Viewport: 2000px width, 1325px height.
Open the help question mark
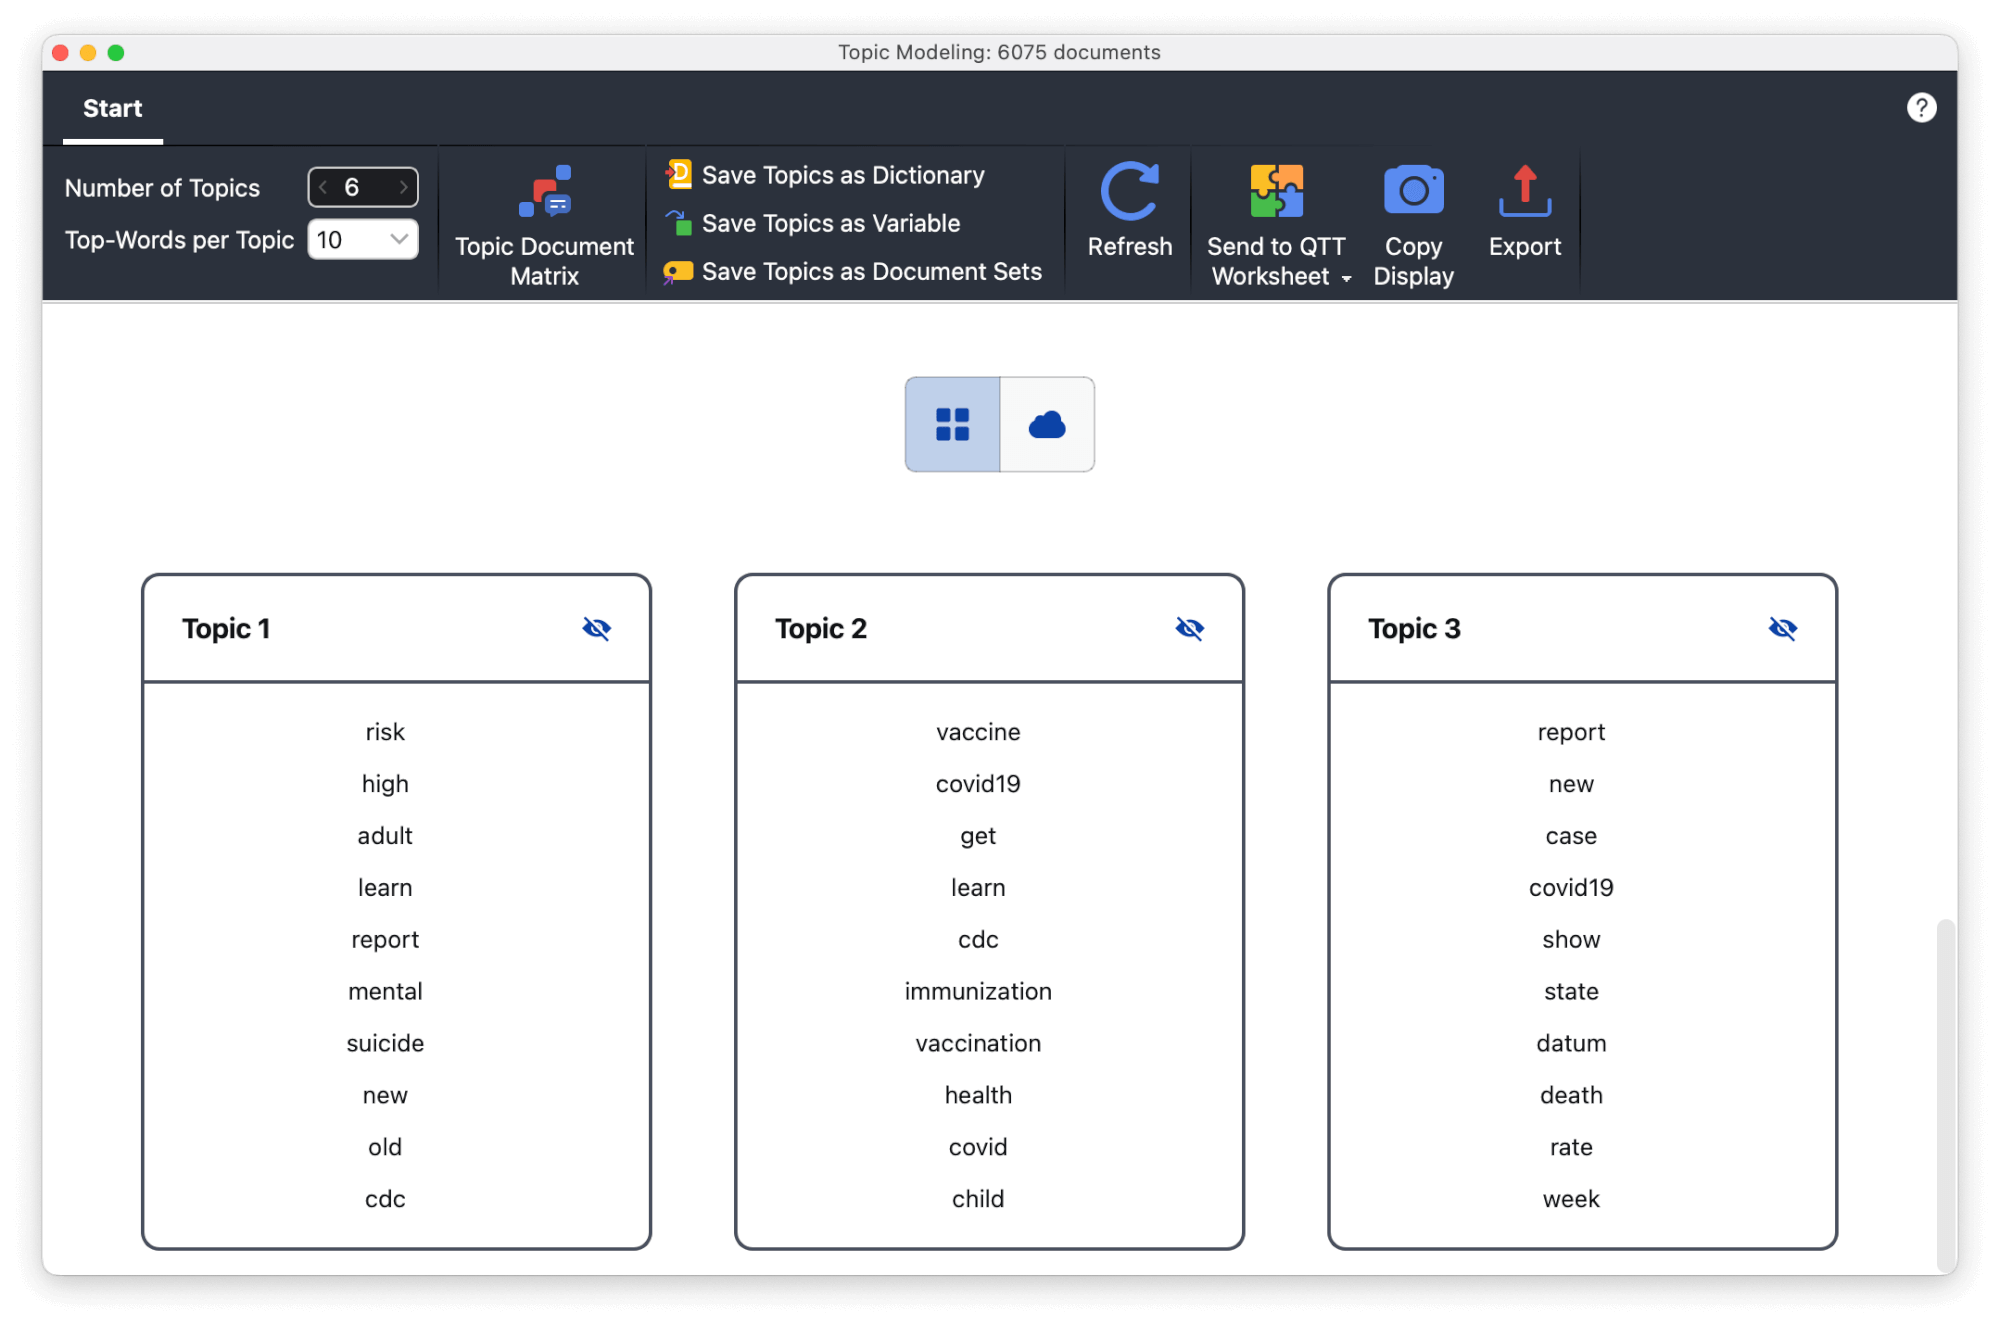pyautogui.click(x=1921, y=108)
